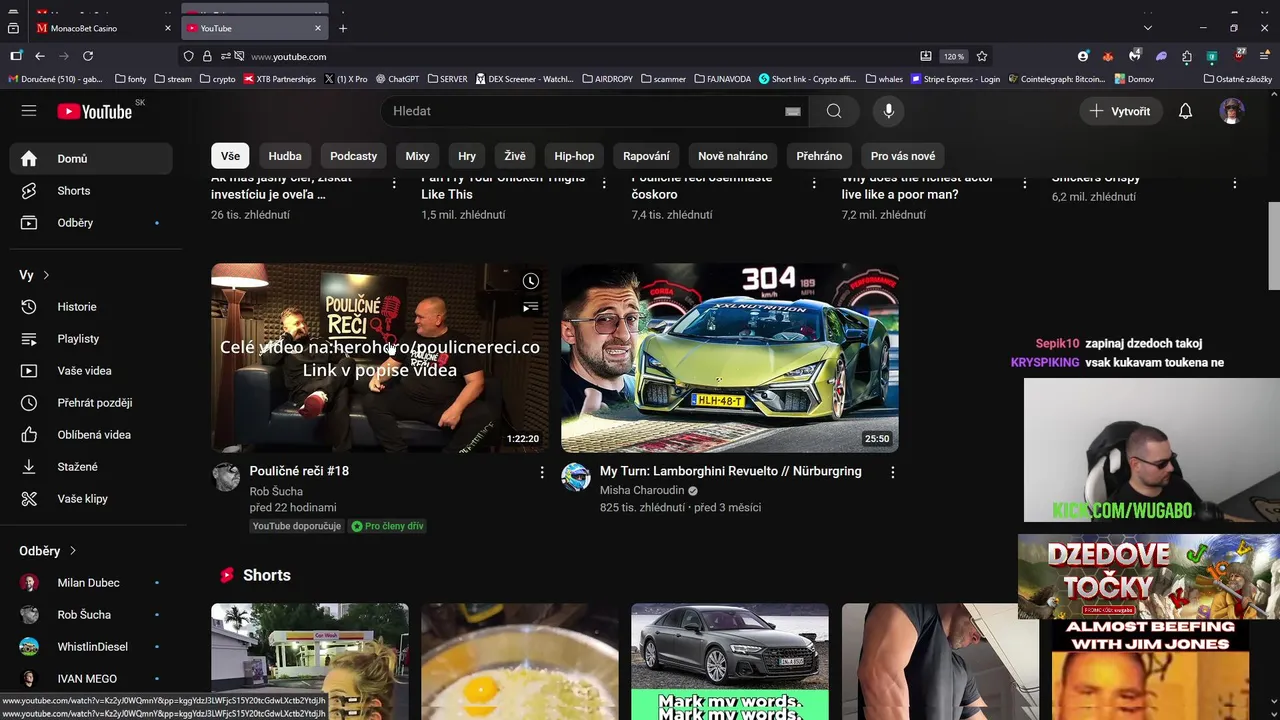Open more options for 7,2 mil. zhlédnutí video
This screenshot has height=720, width=1280.
click(1024, 183)
